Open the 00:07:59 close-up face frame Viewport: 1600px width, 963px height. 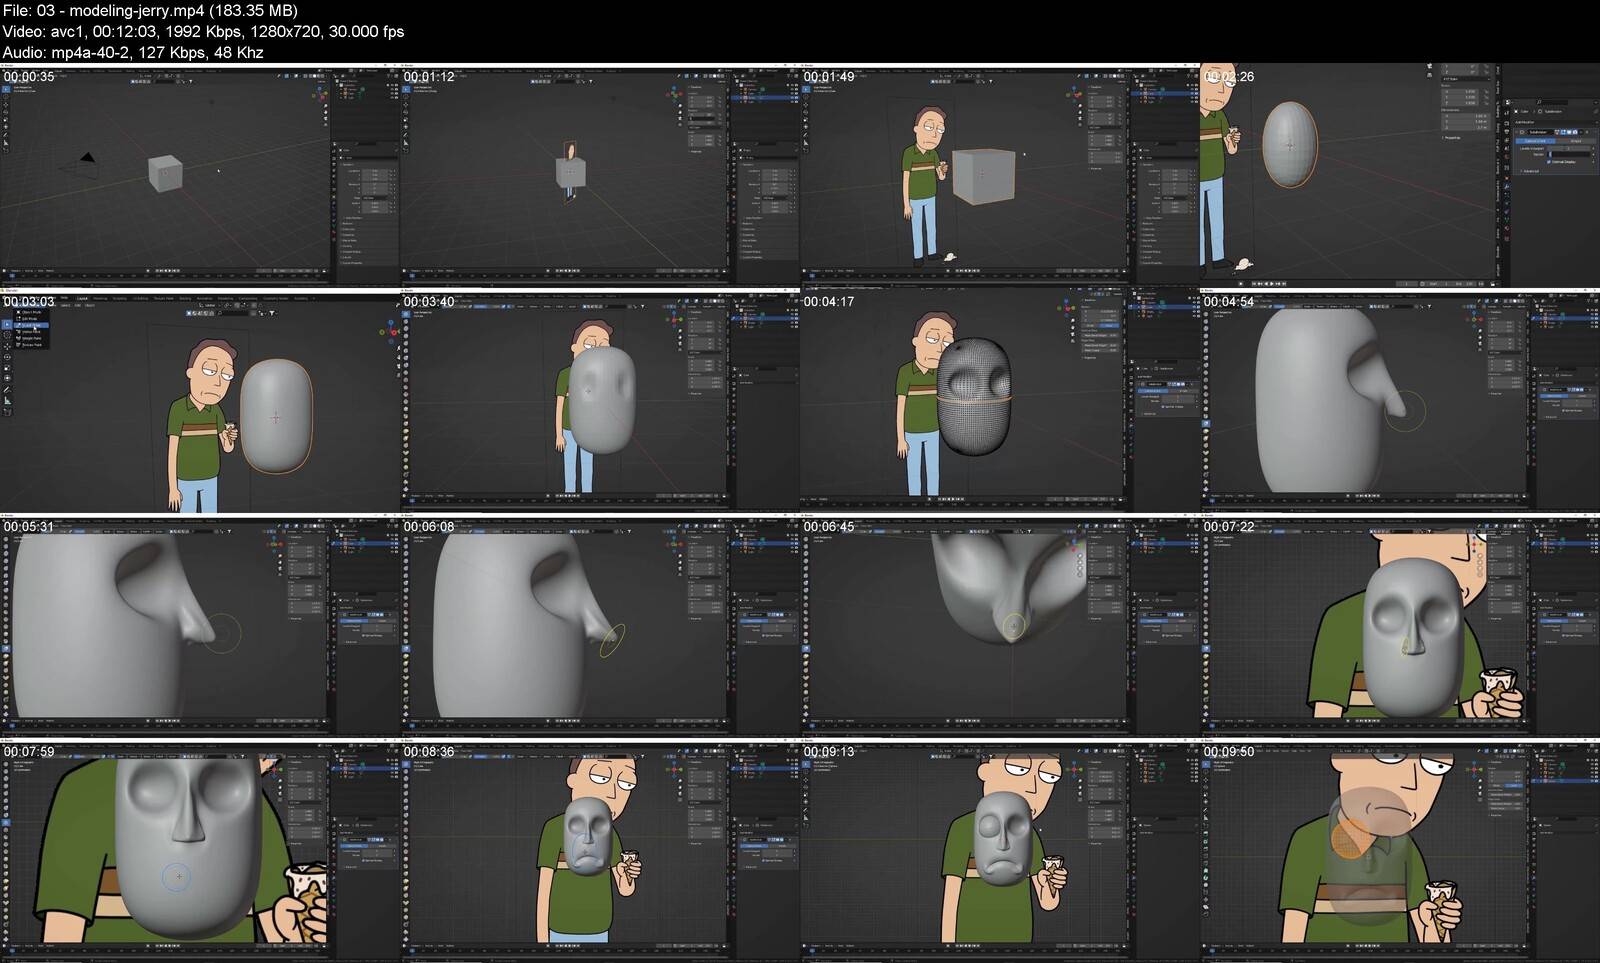(200, 852)
